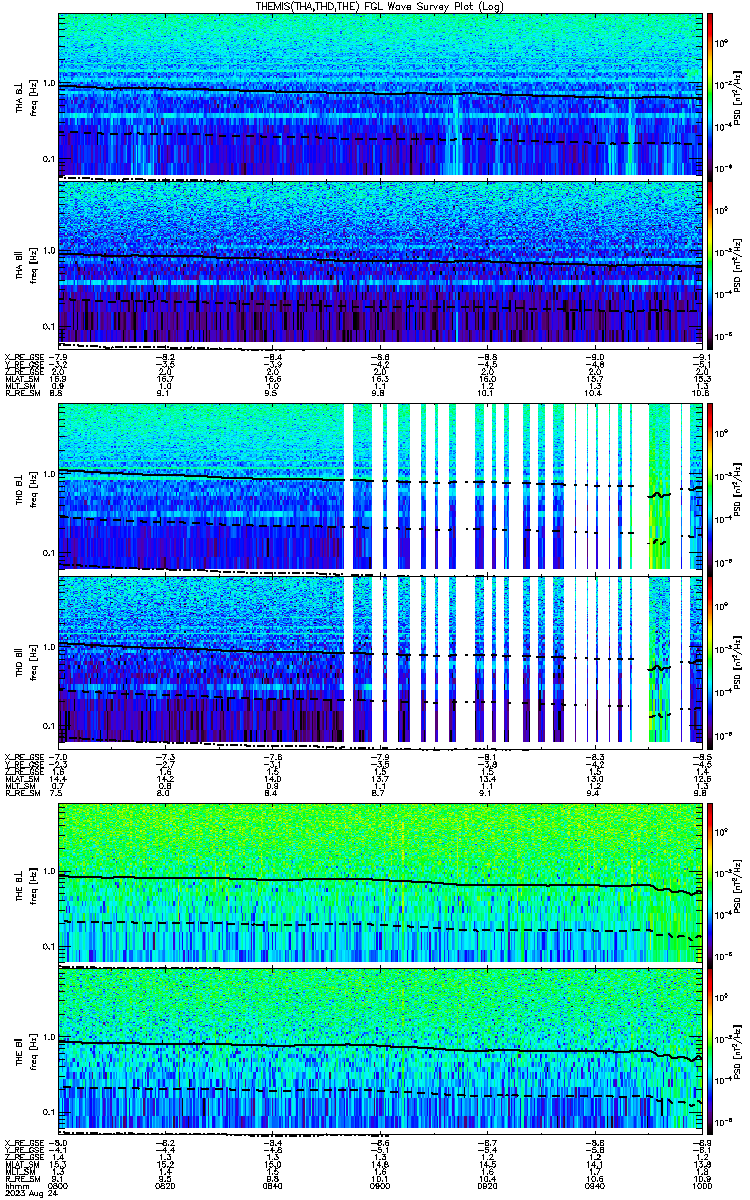This screenshot has height=1200, width=750.
Task: Click the MLT_SM row label under THE panels
Action: [x=18, y=1171]
